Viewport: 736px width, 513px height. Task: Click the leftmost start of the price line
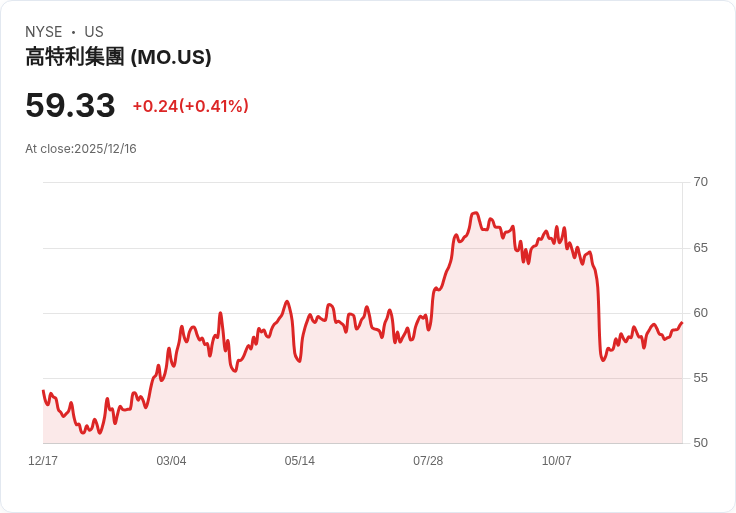[43, 391]
